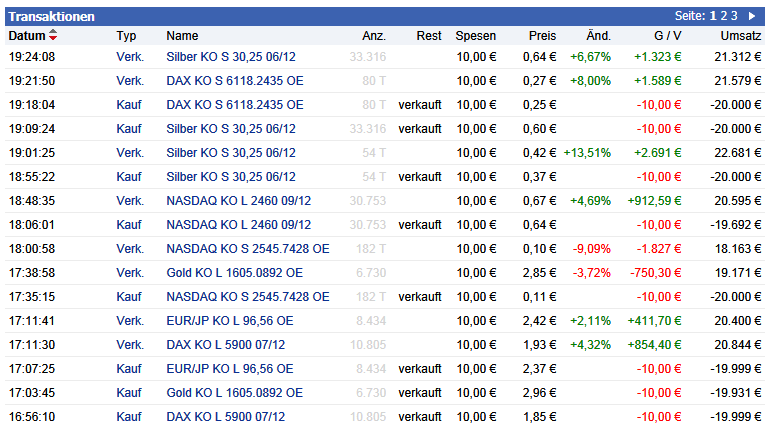Select turnover value -19.692 €
Viewport: 774px width, 428px height.
735,225
